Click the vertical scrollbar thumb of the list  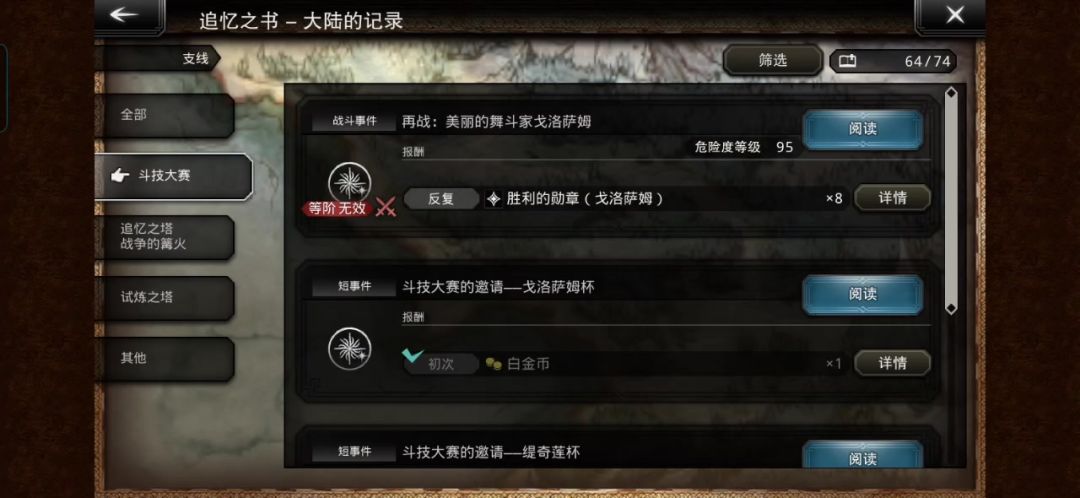pos(951,200)
